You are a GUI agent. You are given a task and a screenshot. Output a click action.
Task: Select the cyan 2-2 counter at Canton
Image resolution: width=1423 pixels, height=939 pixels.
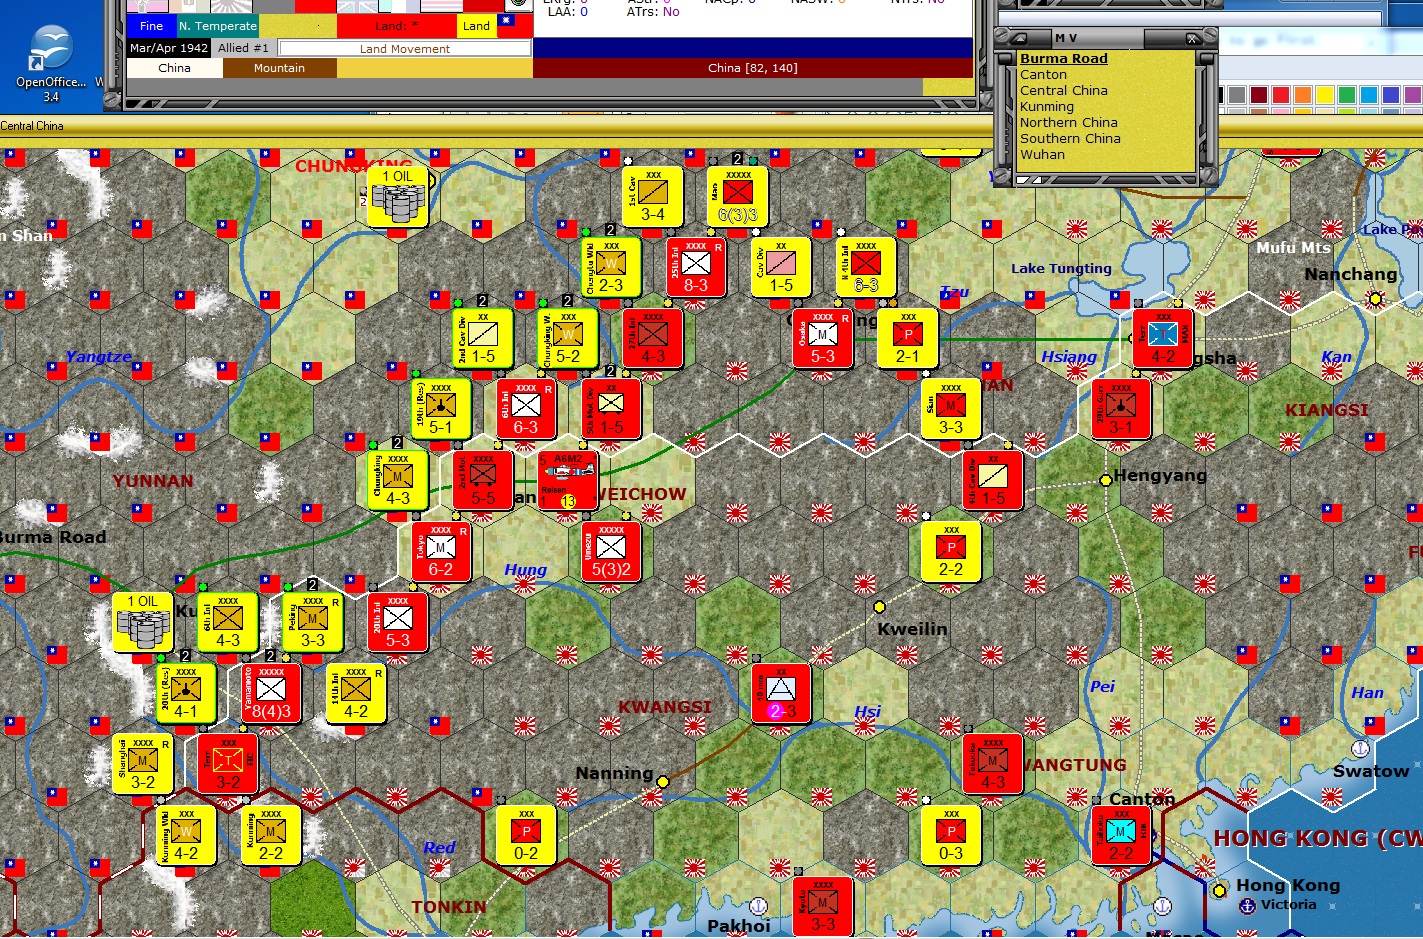pyautogui.click(x=1121, y=835)
